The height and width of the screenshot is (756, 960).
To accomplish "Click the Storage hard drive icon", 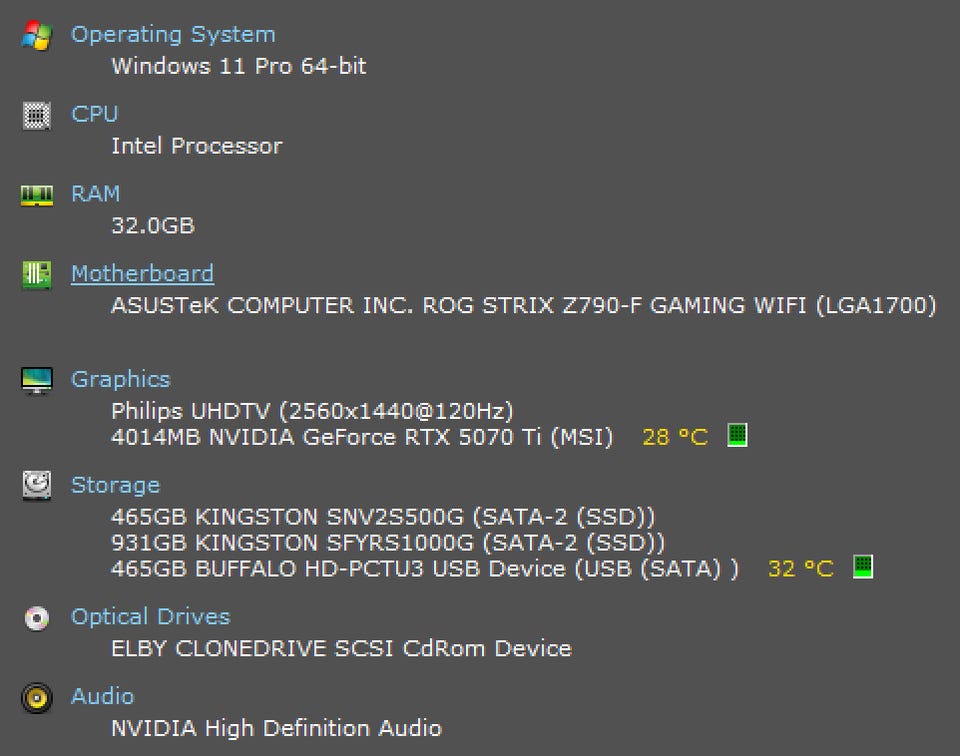I will (x=36, y=486).
